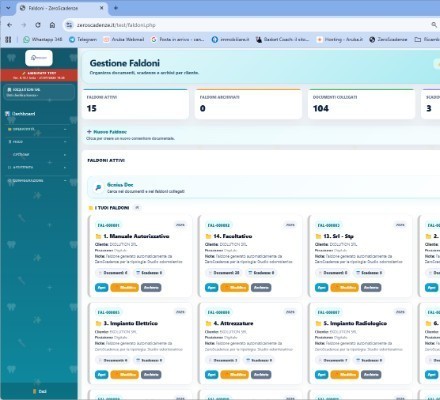Open folder card 1. Manuale Autorizzativo title
The image size is (440, 400).
pos(136,236)
